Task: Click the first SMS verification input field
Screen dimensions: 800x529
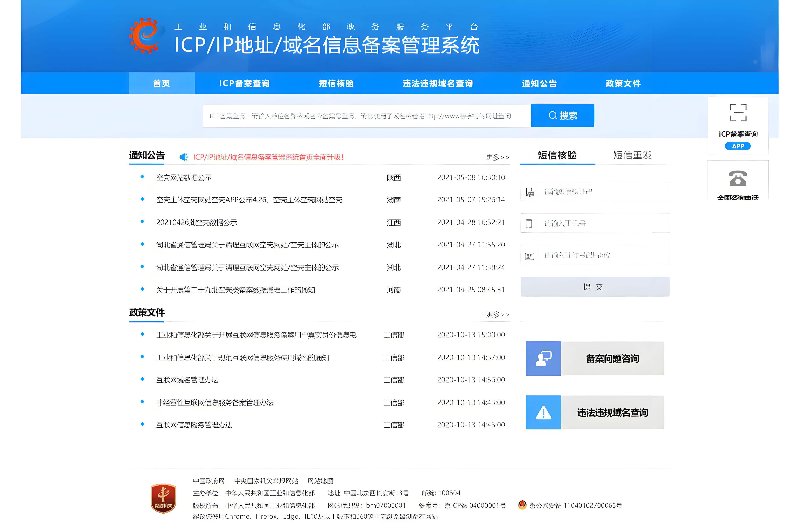Action: [595, 192]
